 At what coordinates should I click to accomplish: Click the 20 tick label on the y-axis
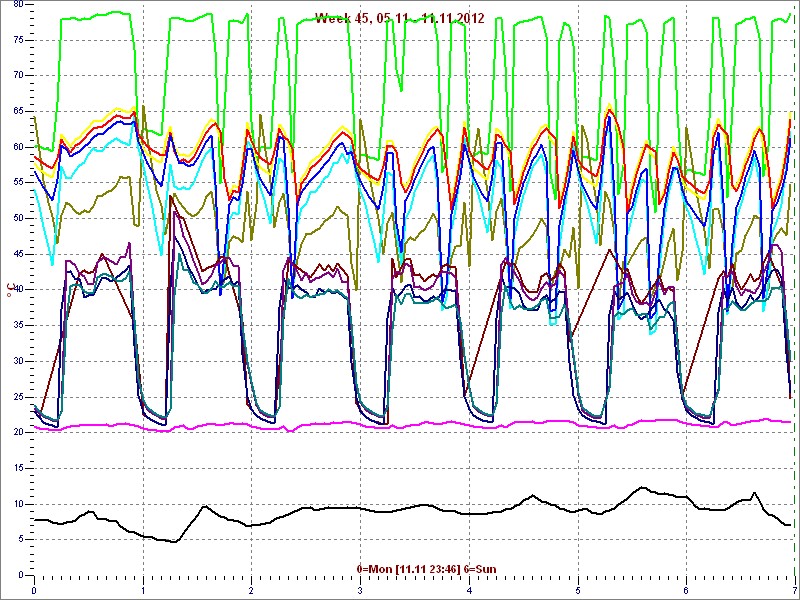[15, 432]
